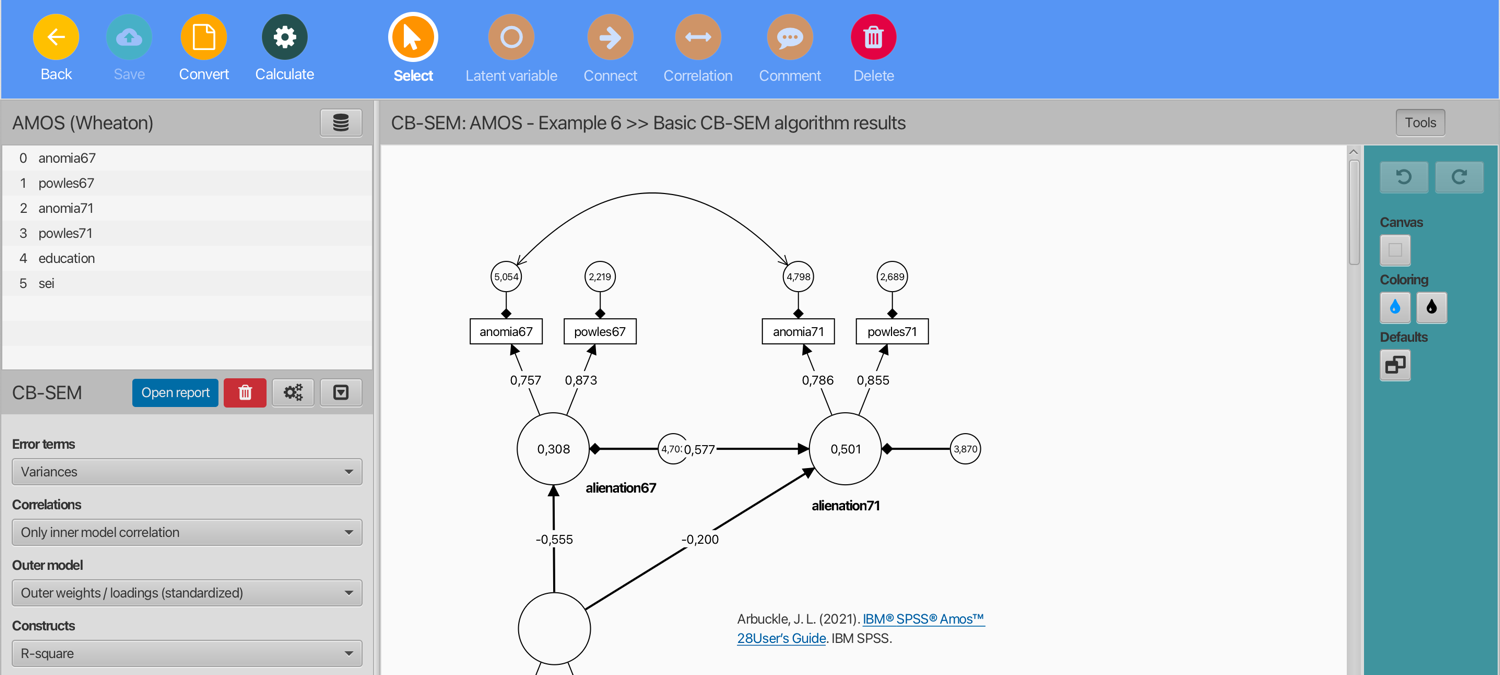The image size is (1500, 675).
Task: Click the loading value 0,855
Action: coord(873,380)
